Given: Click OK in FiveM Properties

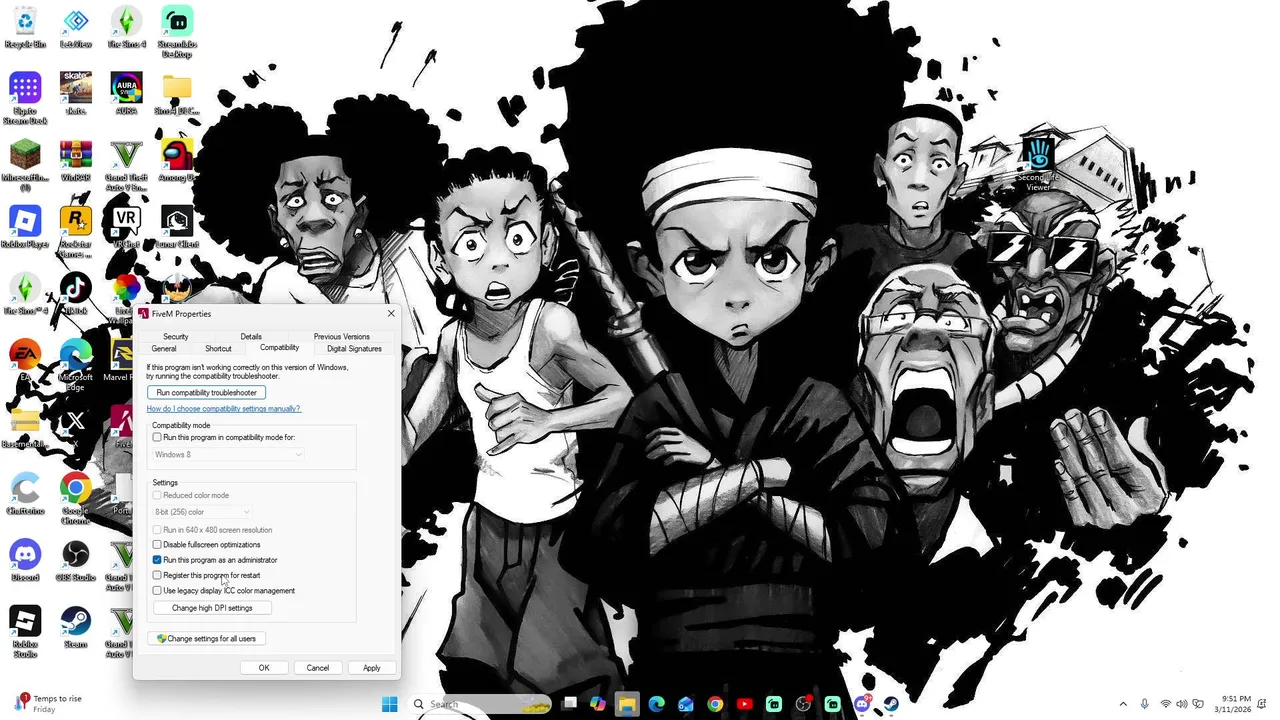Looking at the screenshot, I should tap(264, 668).
